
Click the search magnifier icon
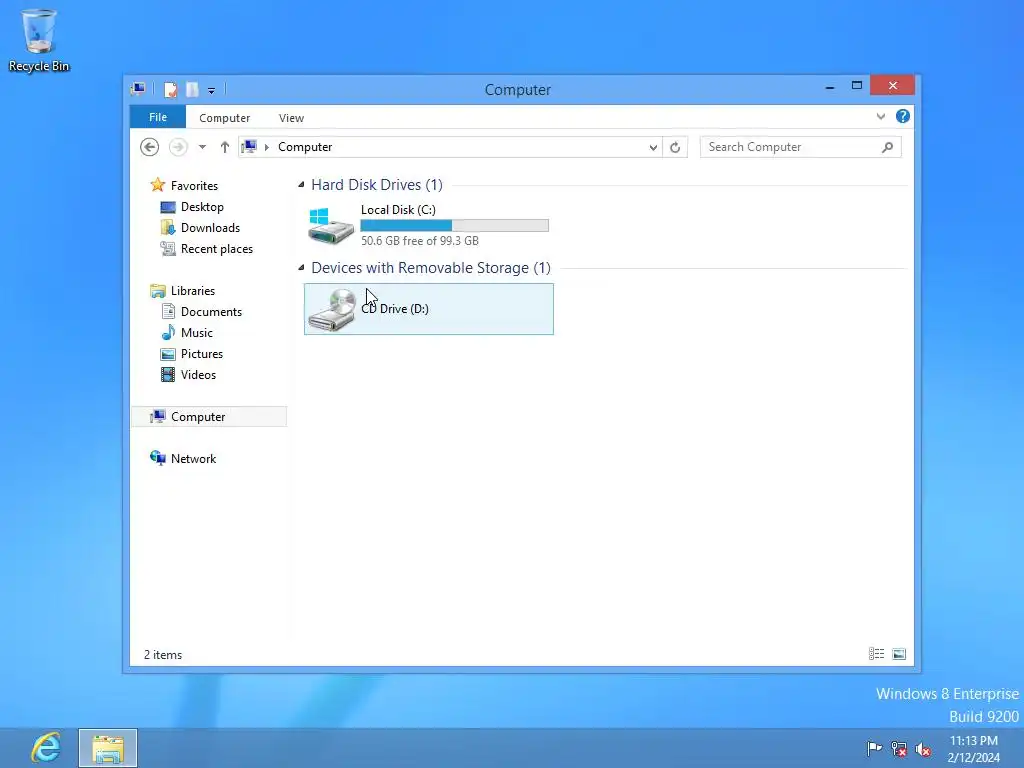888,147
